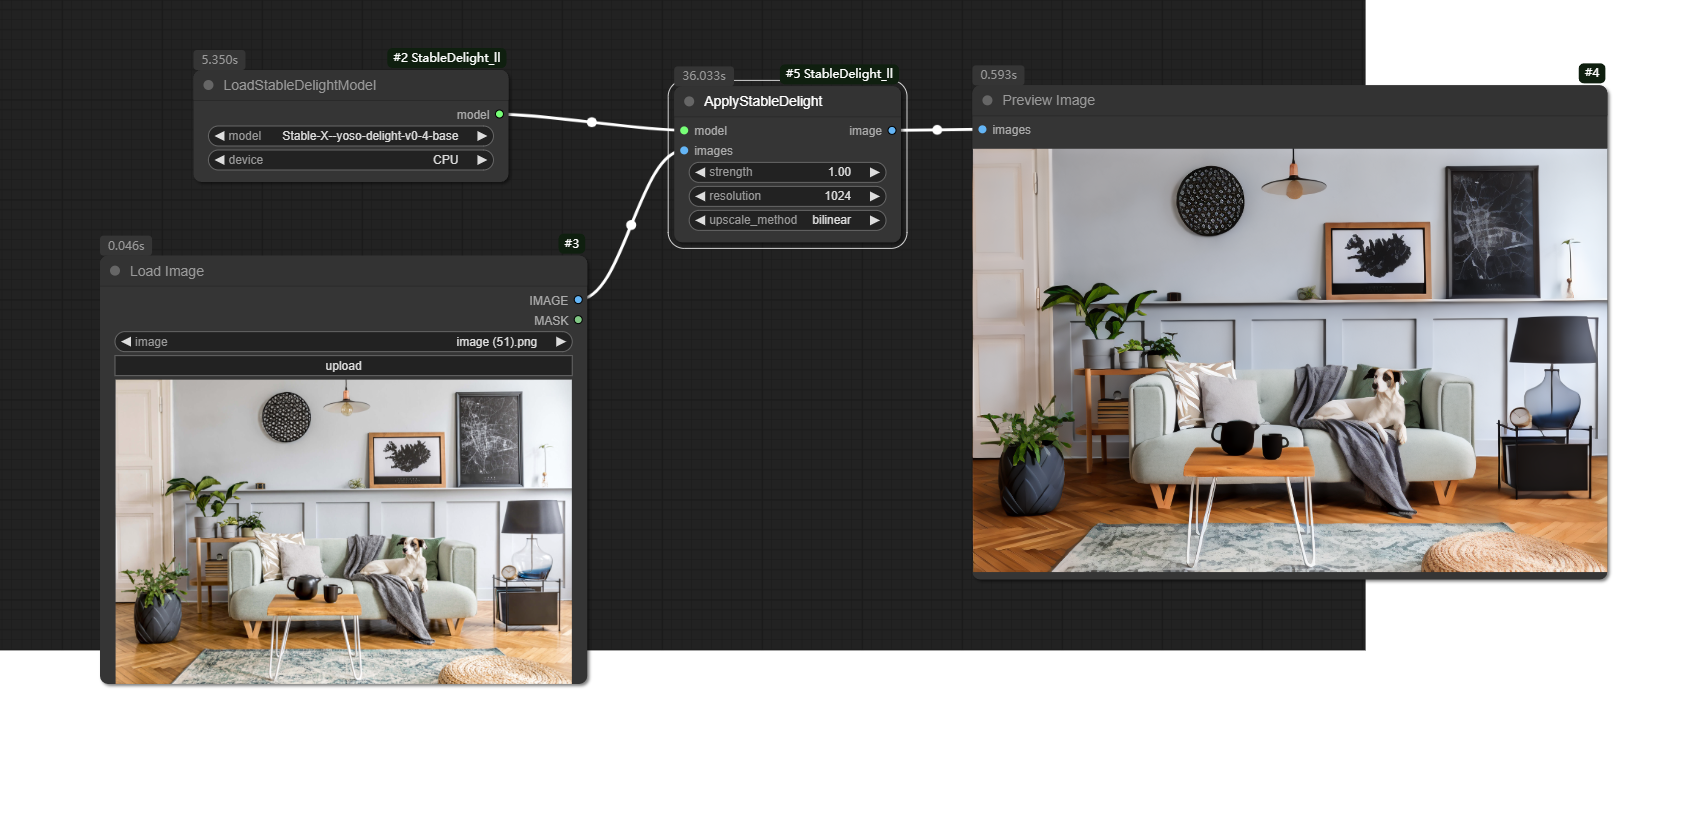Click the images input port on Preview Image
1707x813 pixels.
tap(982, 130)
